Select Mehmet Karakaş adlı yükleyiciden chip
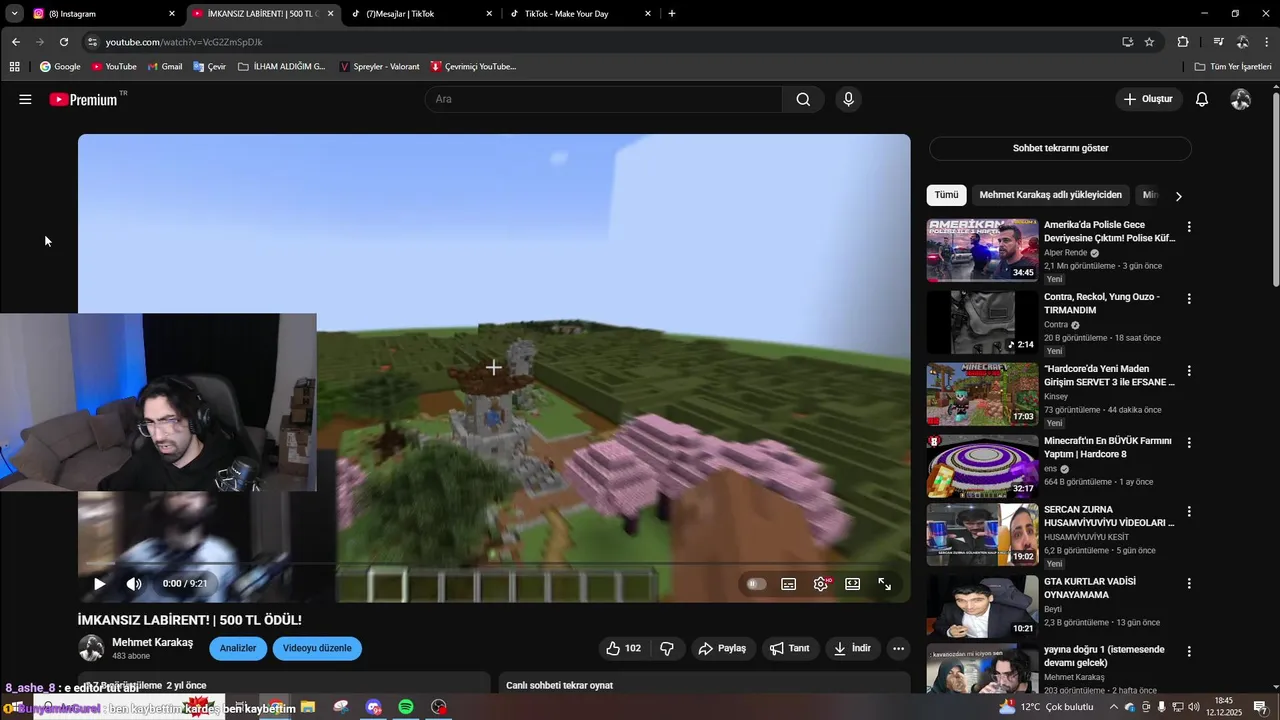This screenshot has width=1280, height=720. pos(1050,195)
